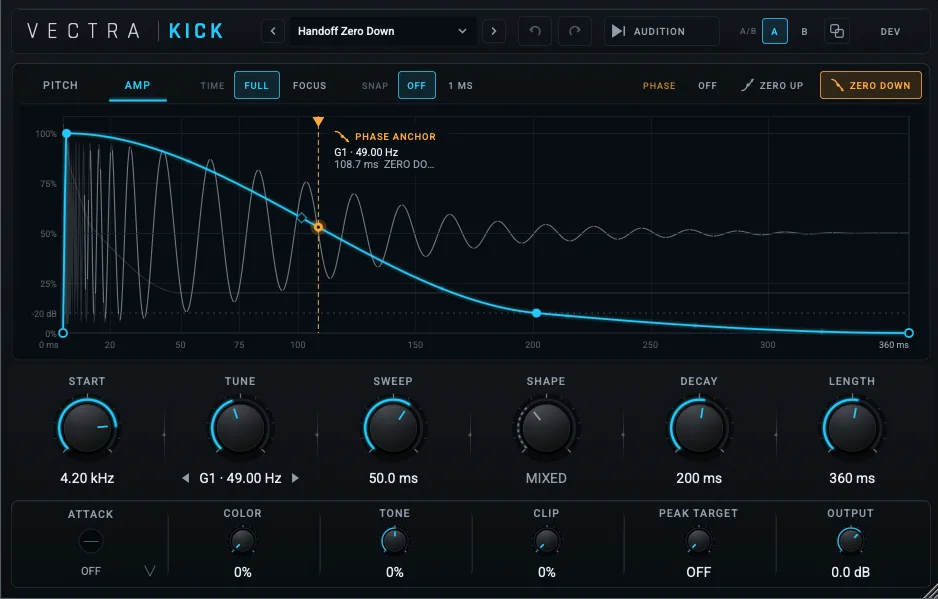Click the OUTPUT knob
The image size is (938, 599).
pyautogui.click(x=850, y=541)
